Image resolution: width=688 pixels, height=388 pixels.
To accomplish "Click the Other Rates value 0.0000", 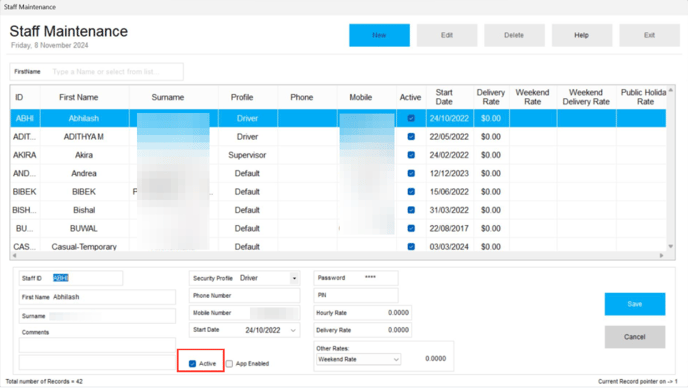I will click(x=435, y=359).
